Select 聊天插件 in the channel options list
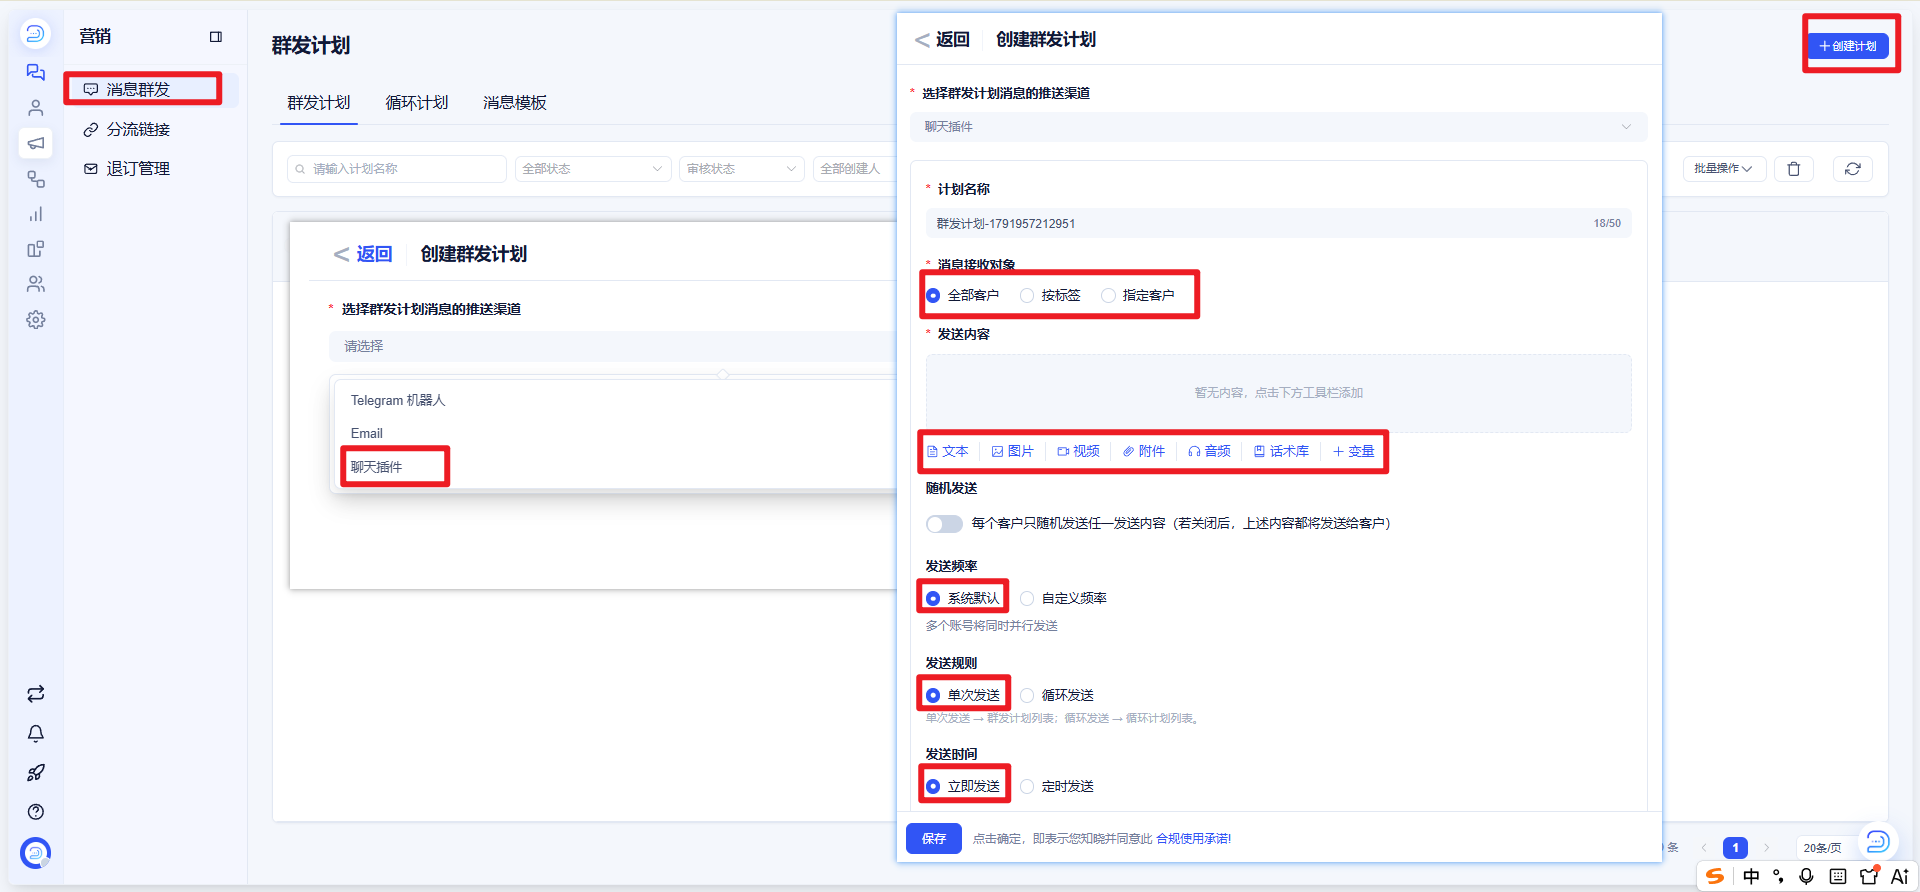The width and height of the screenshot is (1920, 892). click(x=377, y=467)
